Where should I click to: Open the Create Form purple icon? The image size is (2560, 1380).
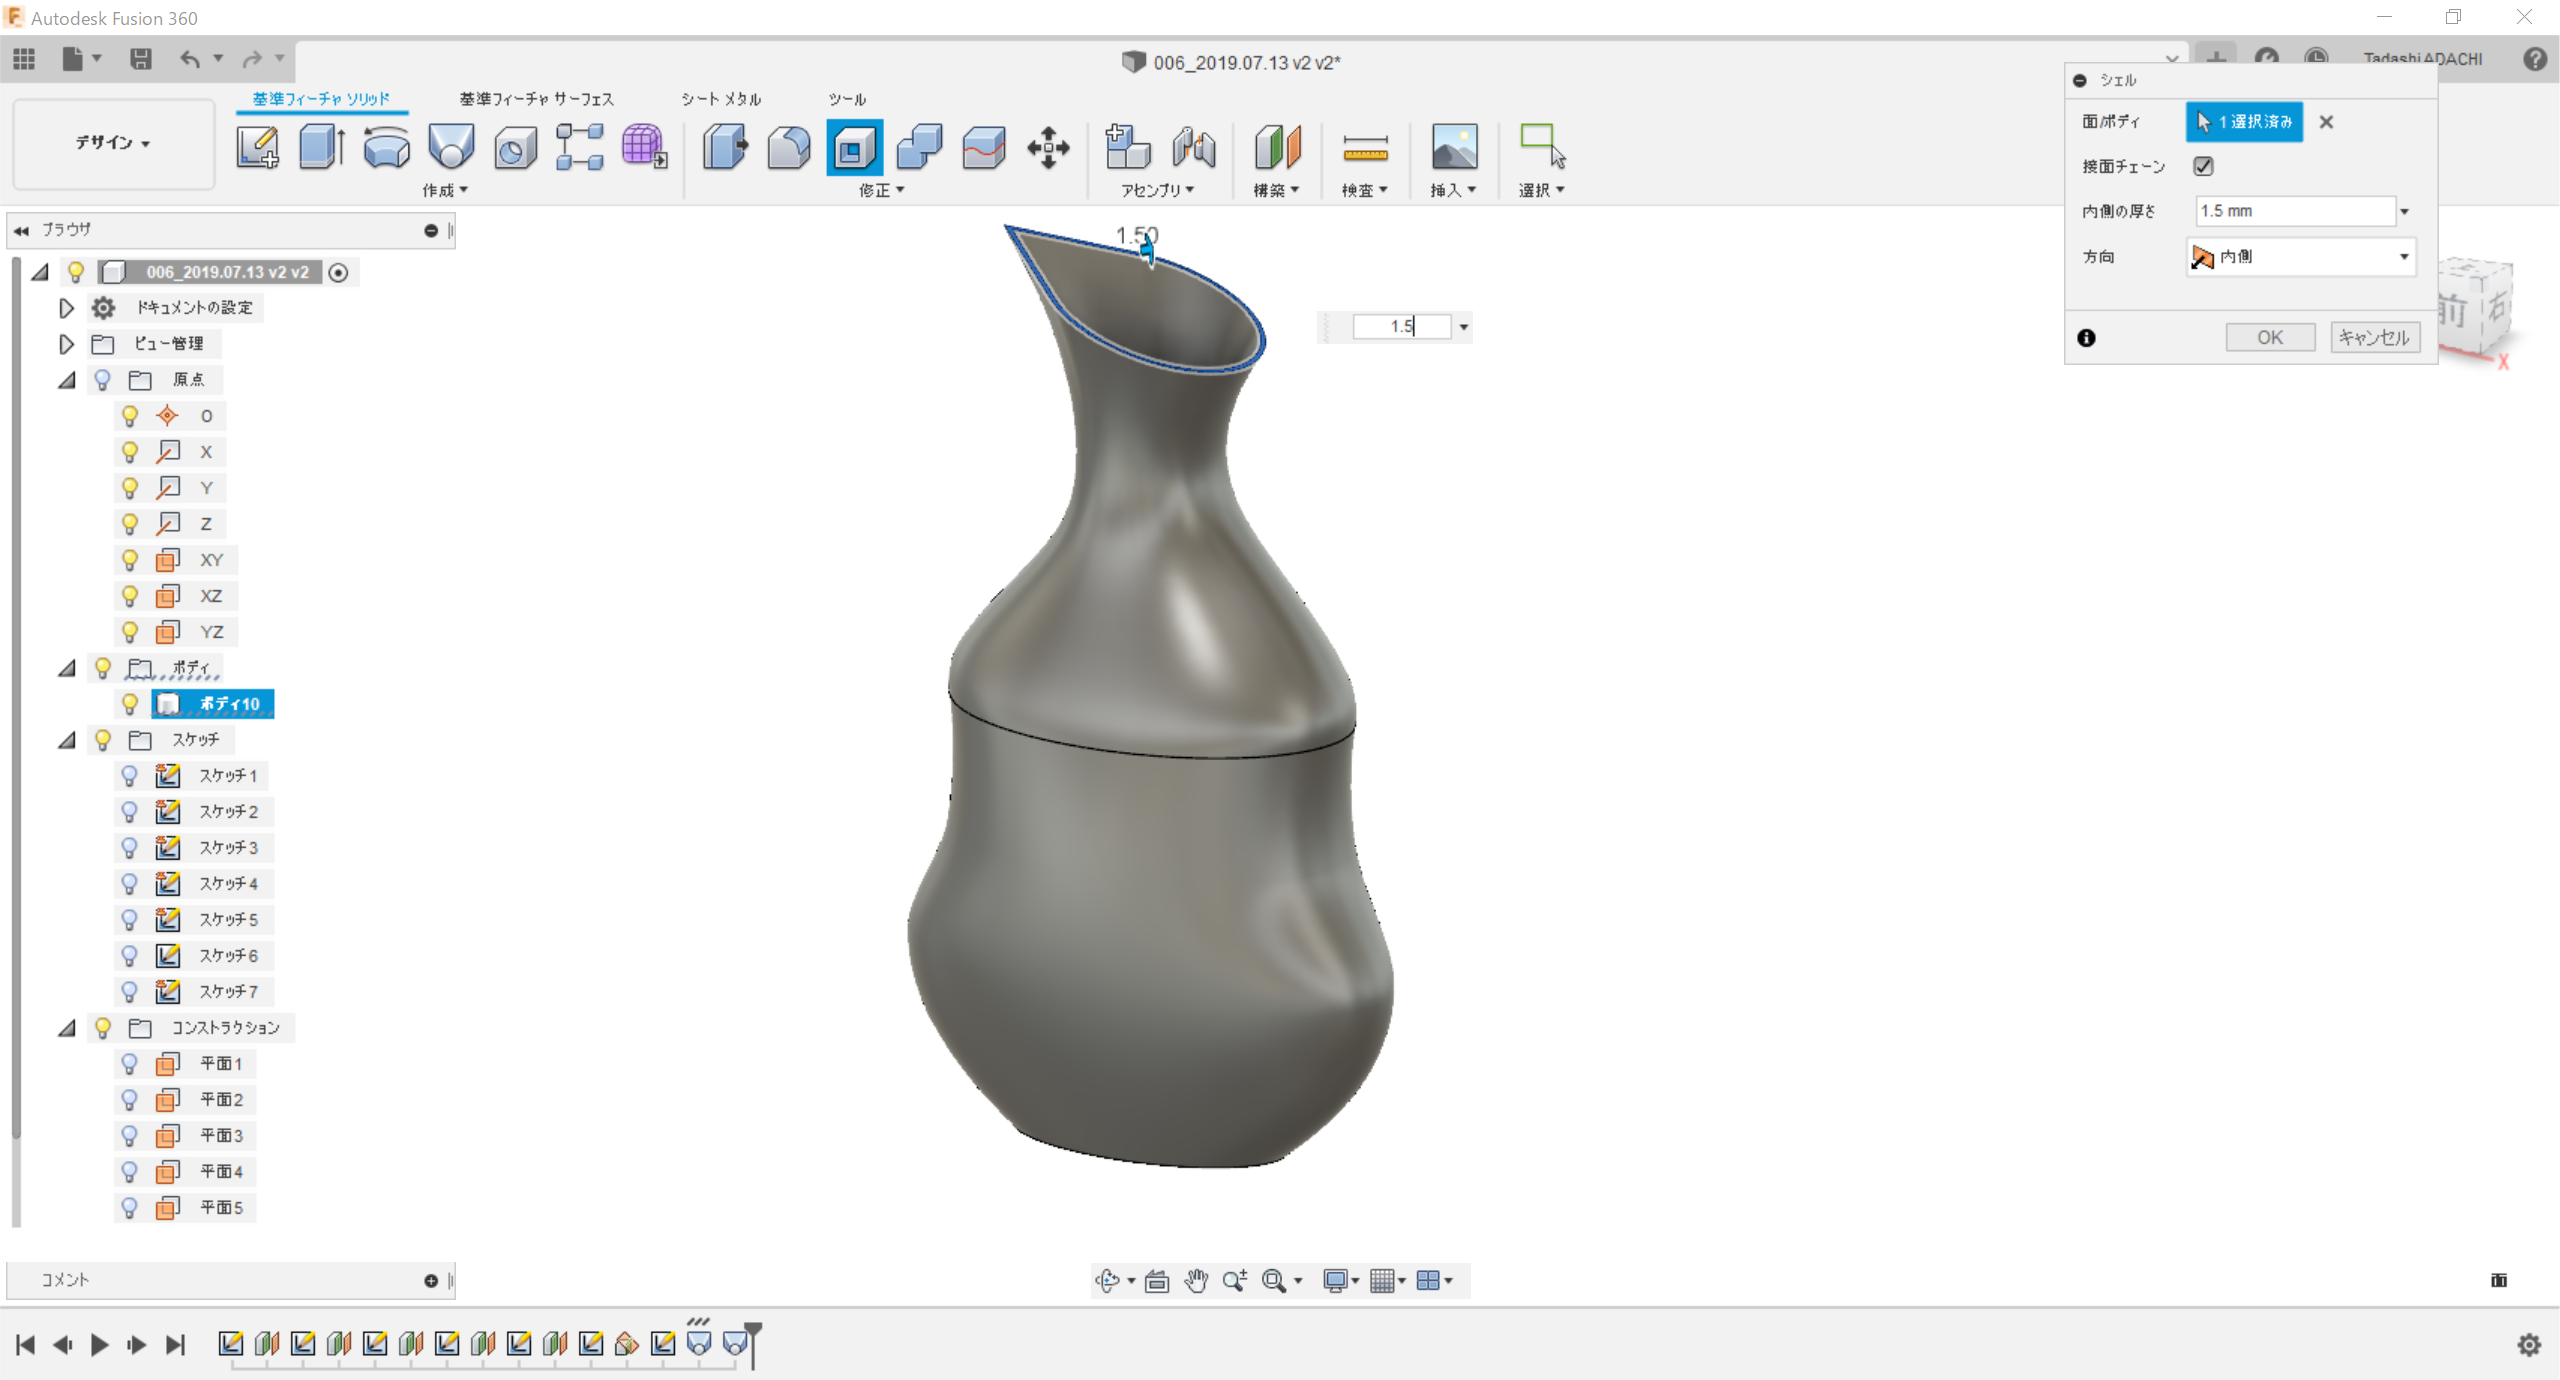click(x=644, y=148)
